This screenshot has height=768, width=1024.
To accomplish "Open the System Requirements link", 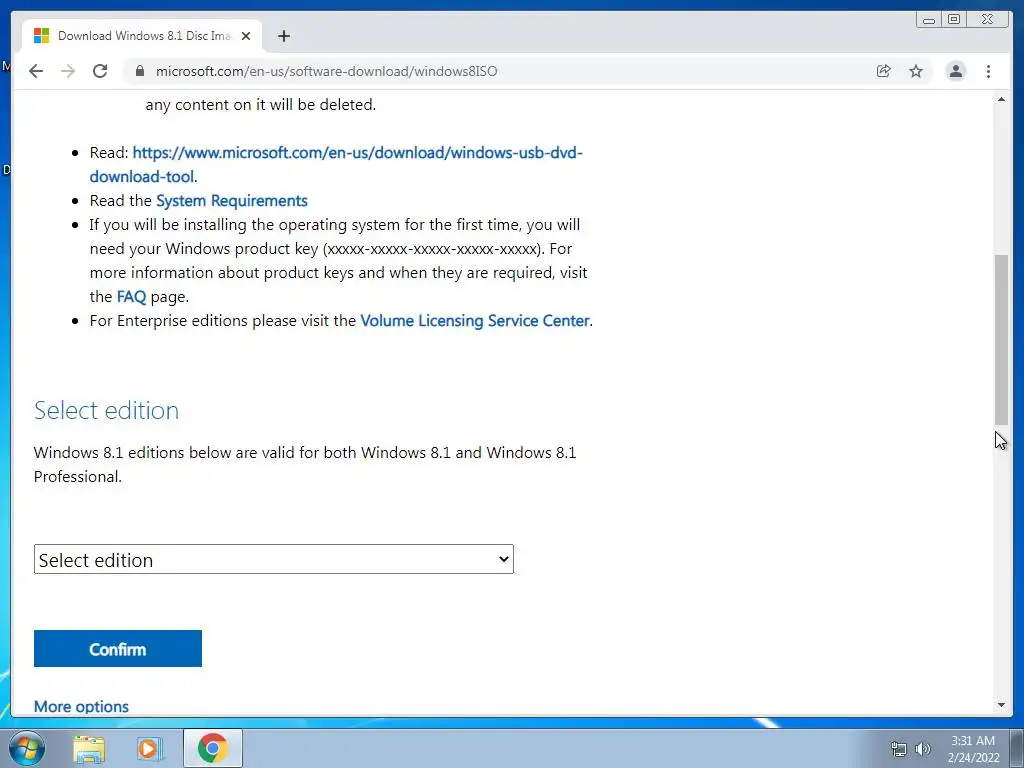I will point(232,200).
